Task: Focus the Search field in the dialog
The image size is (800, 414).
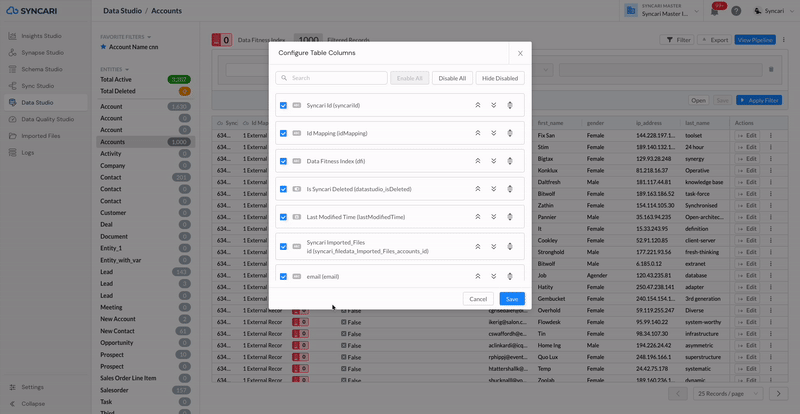Action: coord(332,78)
